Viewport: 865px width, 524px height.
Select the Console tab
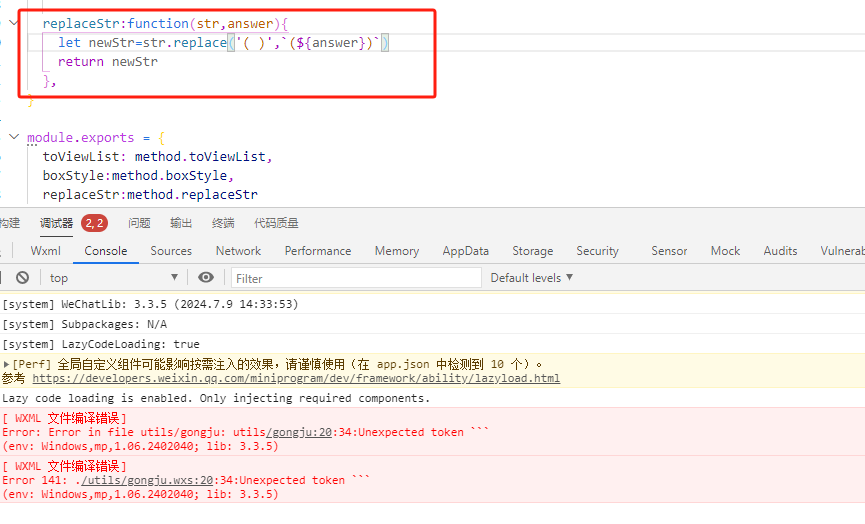click(x=106, y=251)
